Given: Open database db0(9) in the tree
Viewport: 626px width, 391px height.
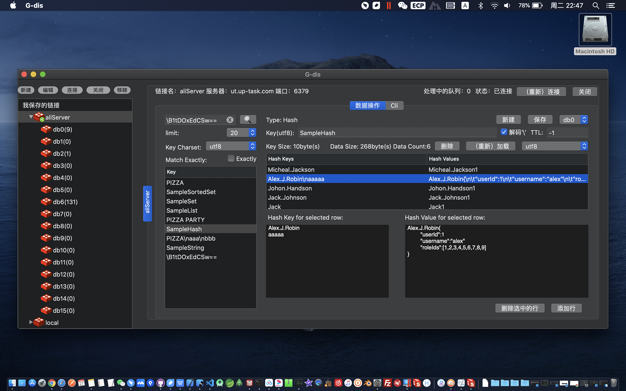Looking at the screenshot, I should click(x=62, y=129).
